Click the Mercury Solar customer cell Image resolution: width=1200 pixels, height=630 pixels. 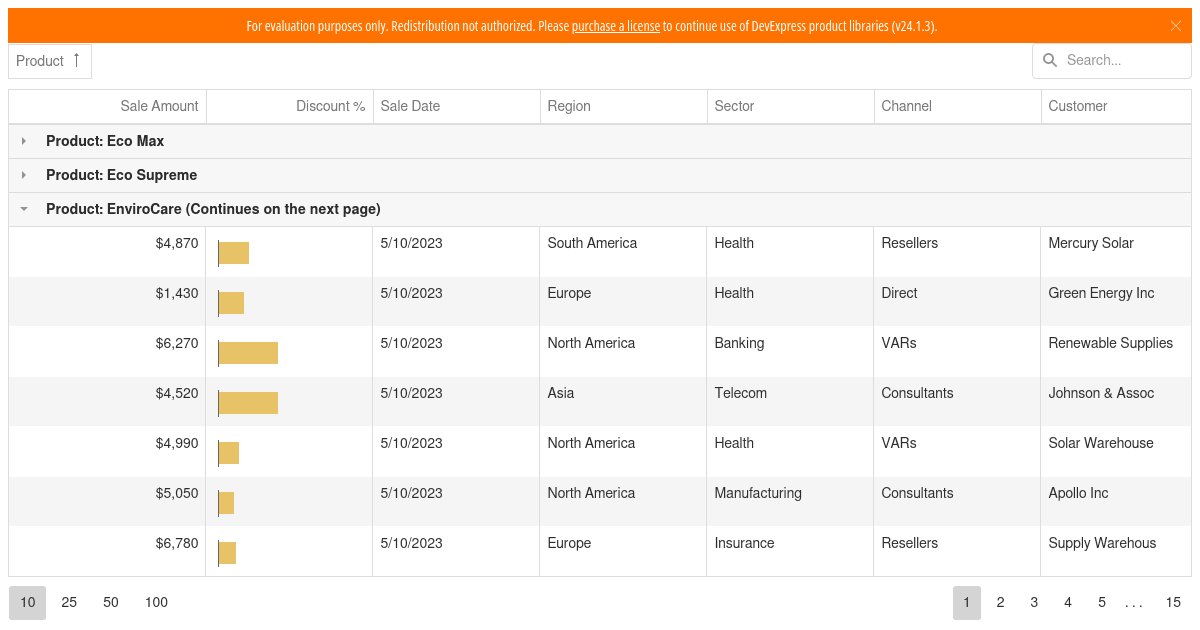point(1116,252)
